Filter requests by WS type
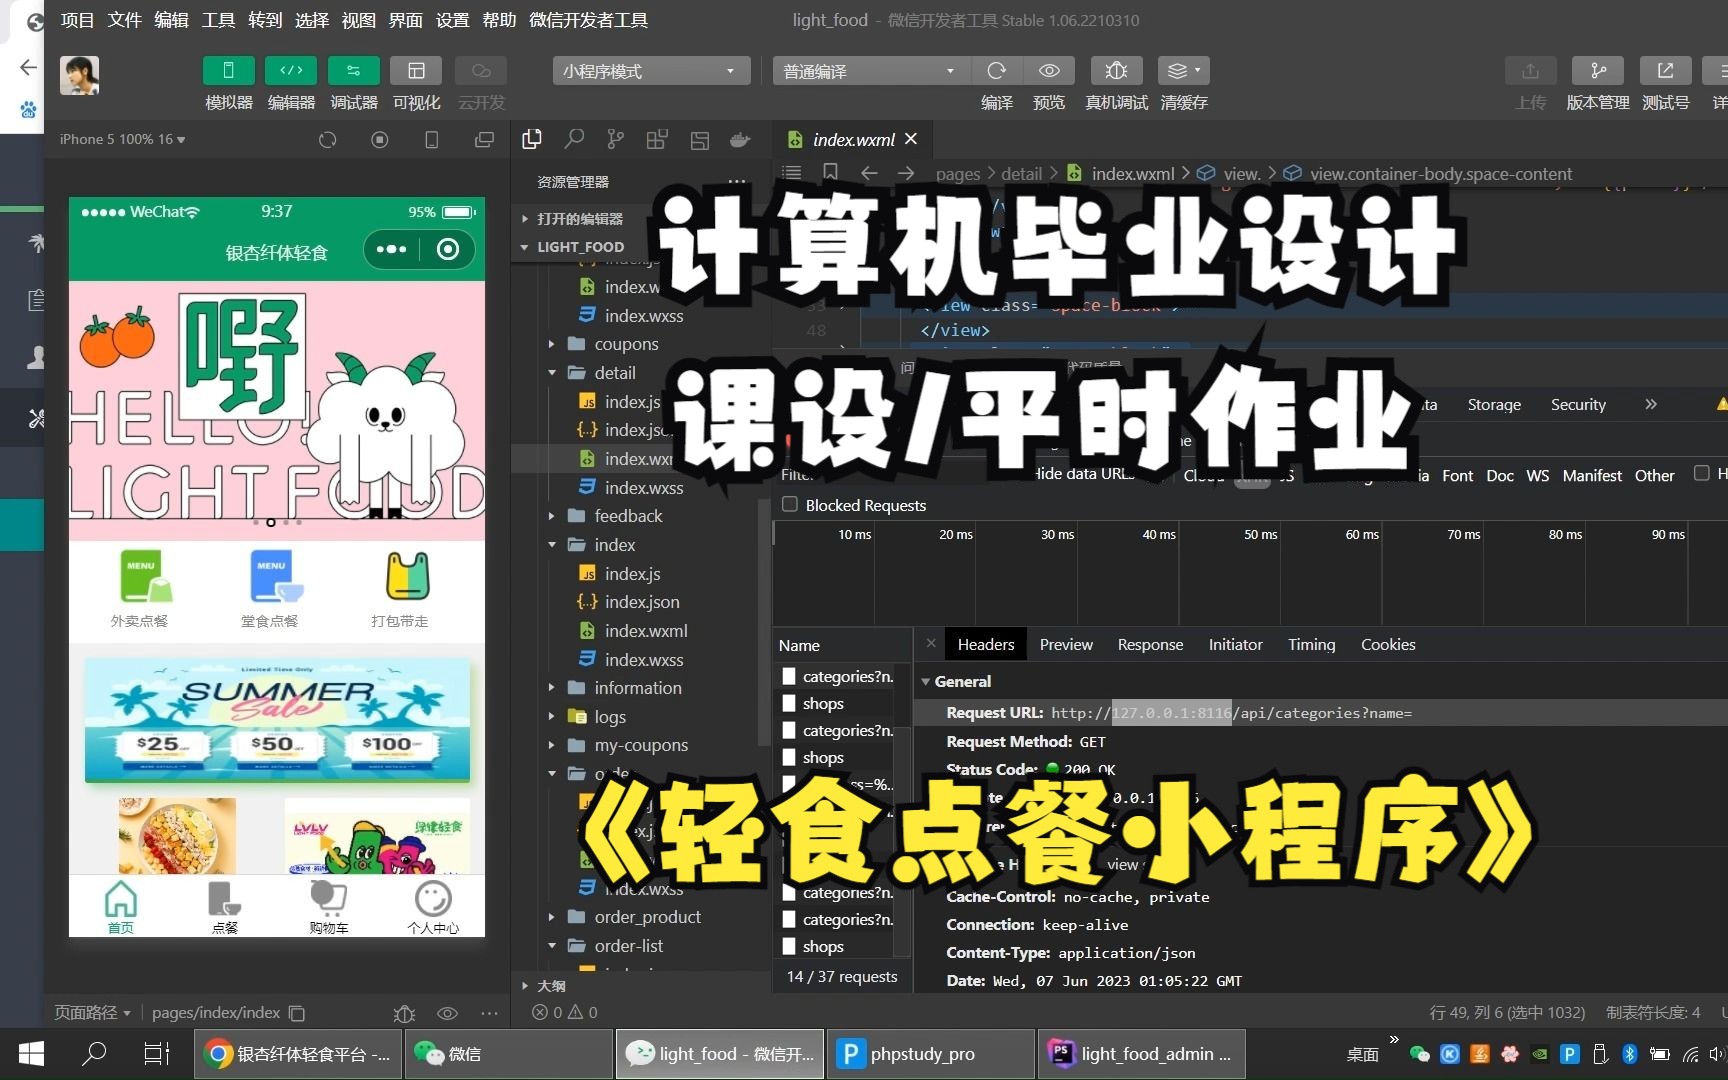Image resolution: width=1728 pixels, height=1080 pixels. click(1538, 476)
